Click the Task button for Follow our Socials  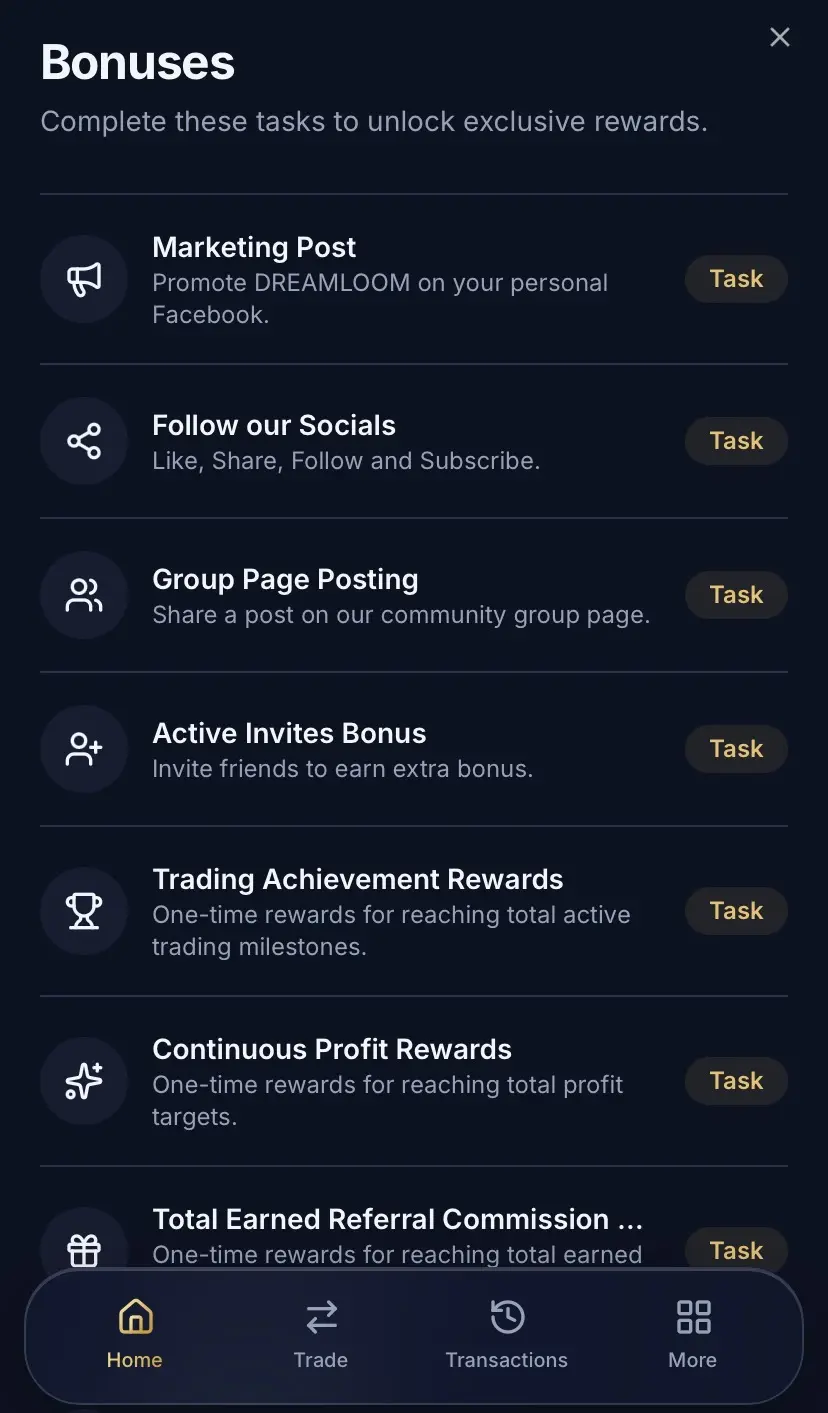736,441
